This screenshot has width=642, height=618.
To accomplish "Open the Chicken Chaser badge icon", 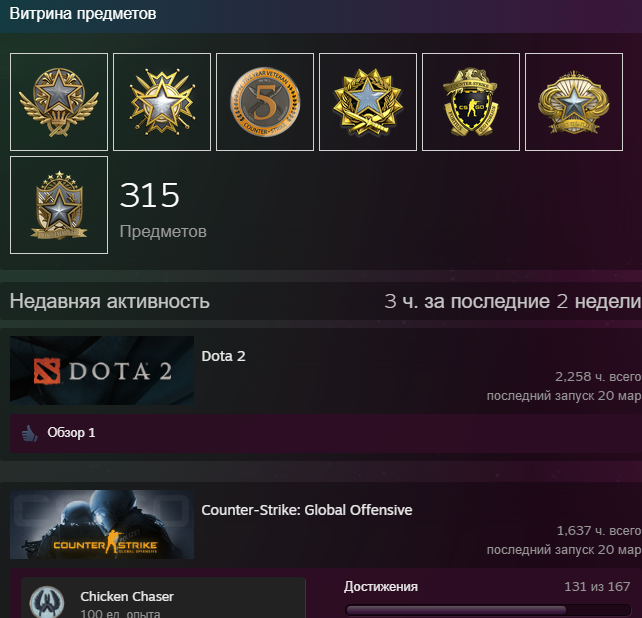I will [x=47, y=602].
